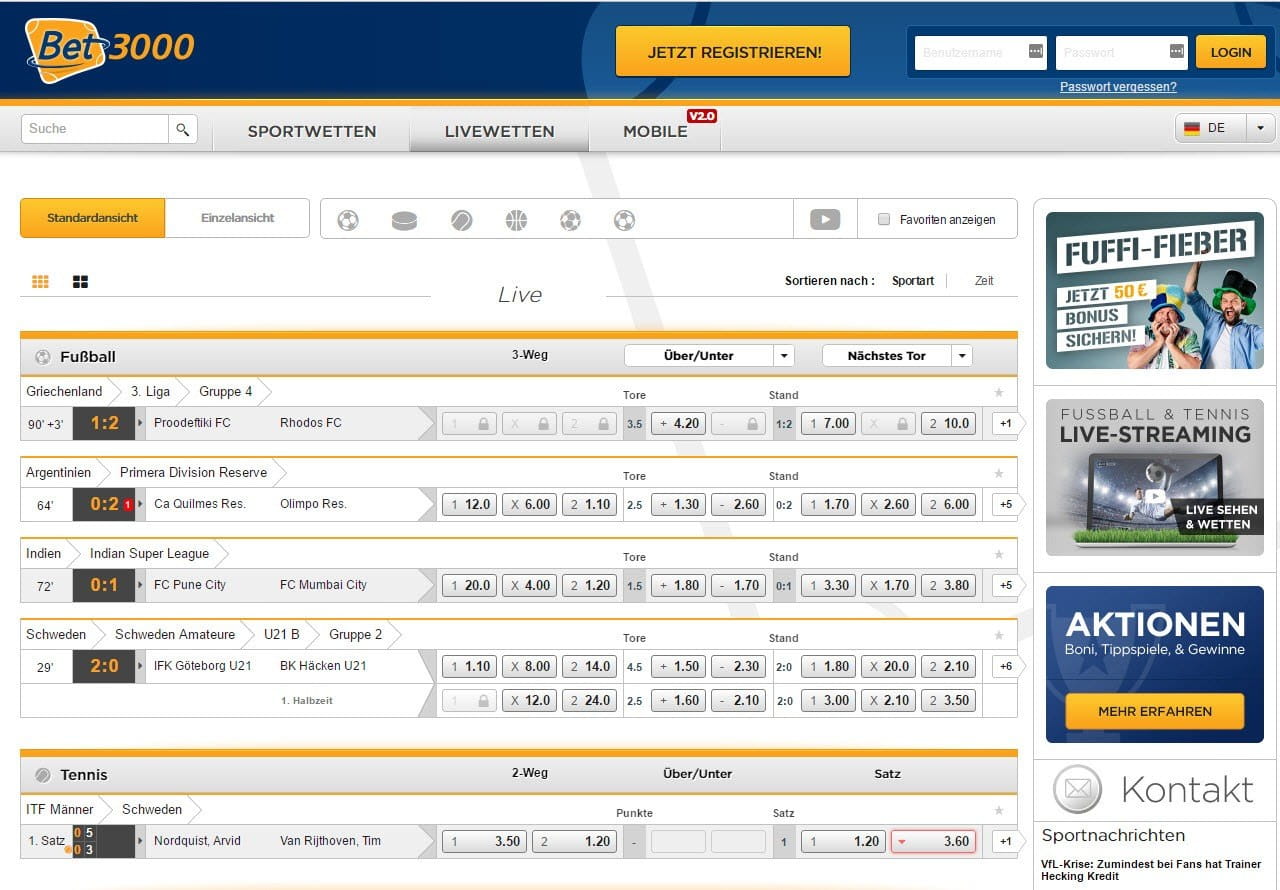1280x890 pixels.
Task: Favorite the Griechenland 3. Liga star
Action: tap(998, 393)
